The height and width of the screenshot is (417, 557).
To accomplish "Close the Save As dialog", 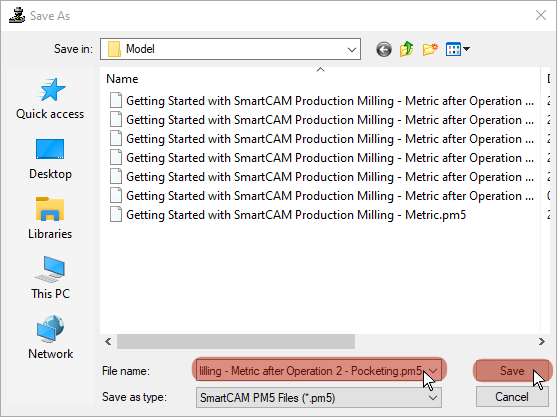I will (541, 15).
